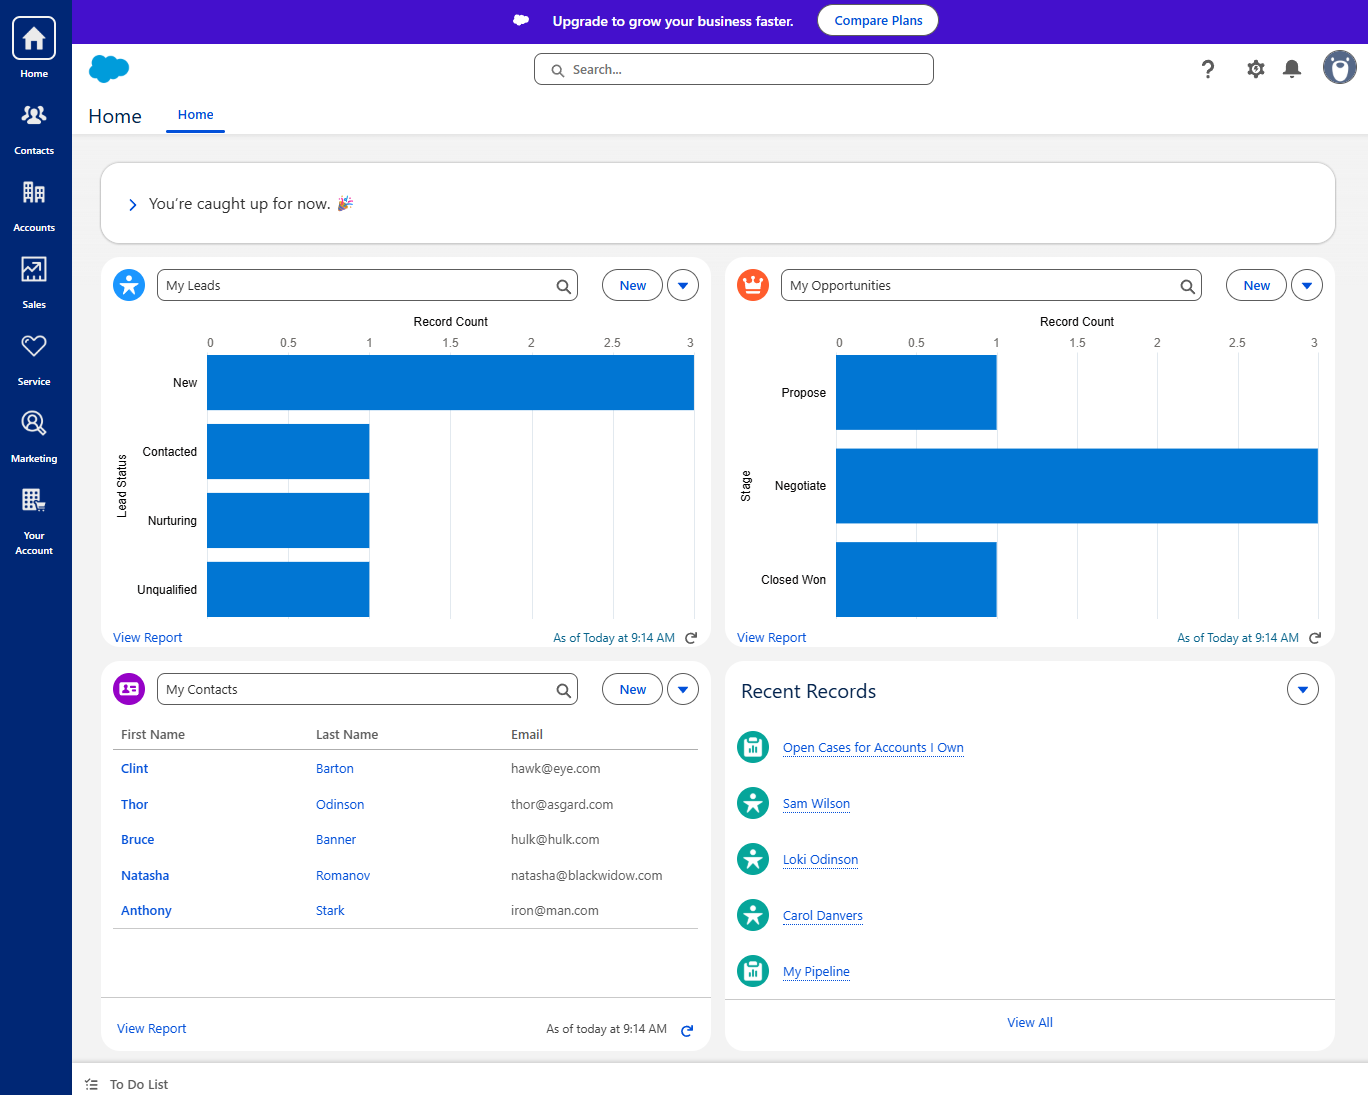
Task: Open the notifications bell
Action: coord(1291,68)
